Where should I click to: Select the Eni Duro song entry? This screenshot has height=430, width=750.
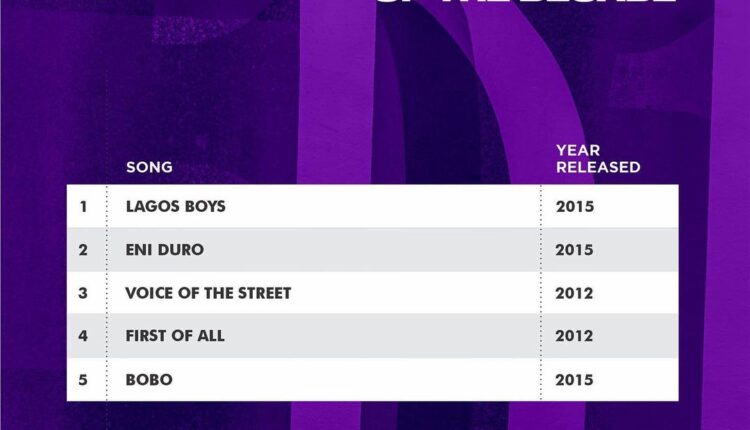(x=166, y=250)
